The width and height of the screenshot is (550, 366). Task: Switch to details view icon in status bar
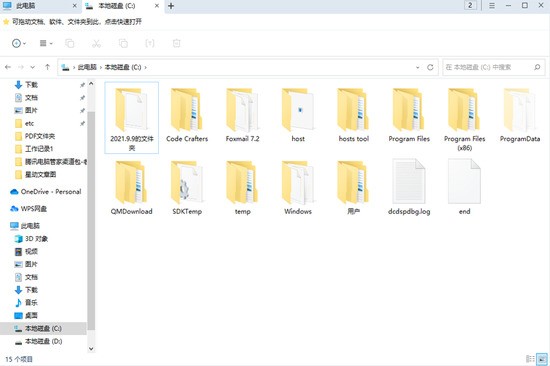(530, 359)
